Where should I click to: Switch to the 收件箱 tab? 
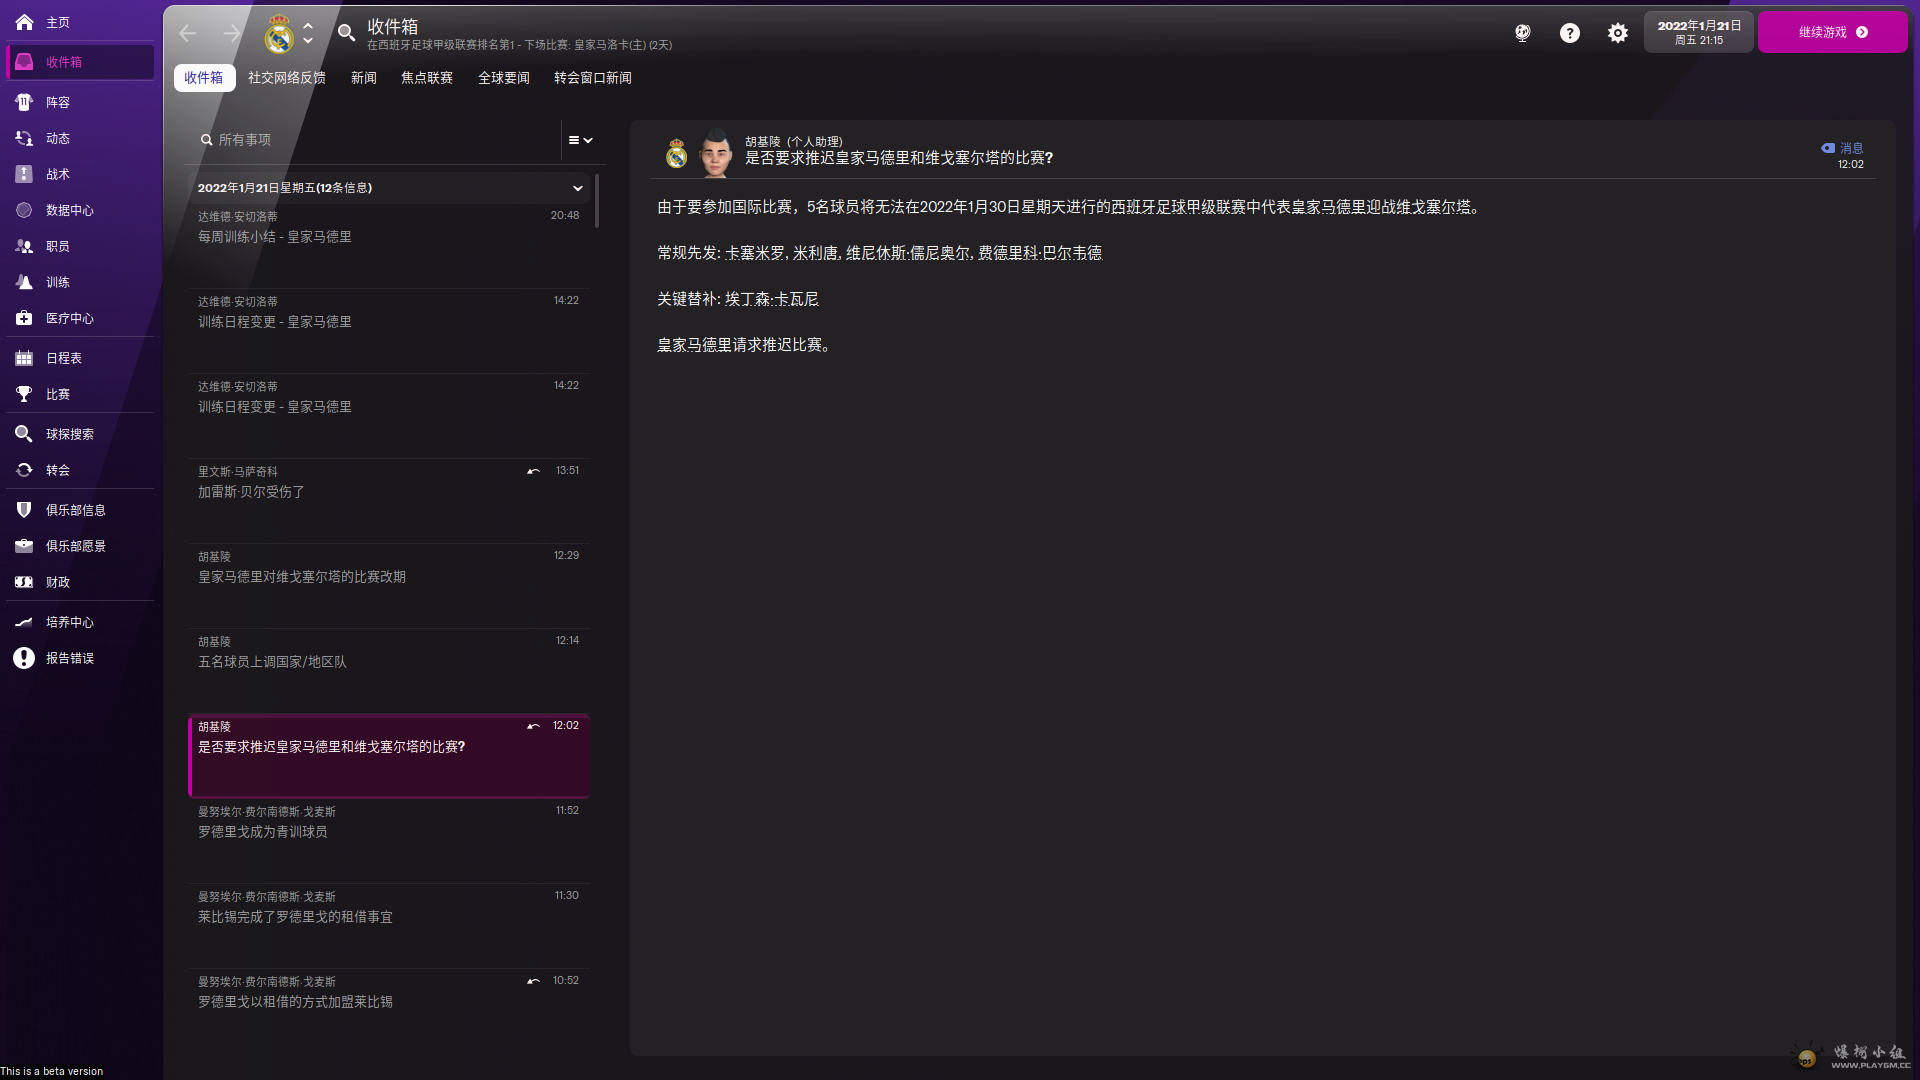pyautogui.click(x=204, y=78)
